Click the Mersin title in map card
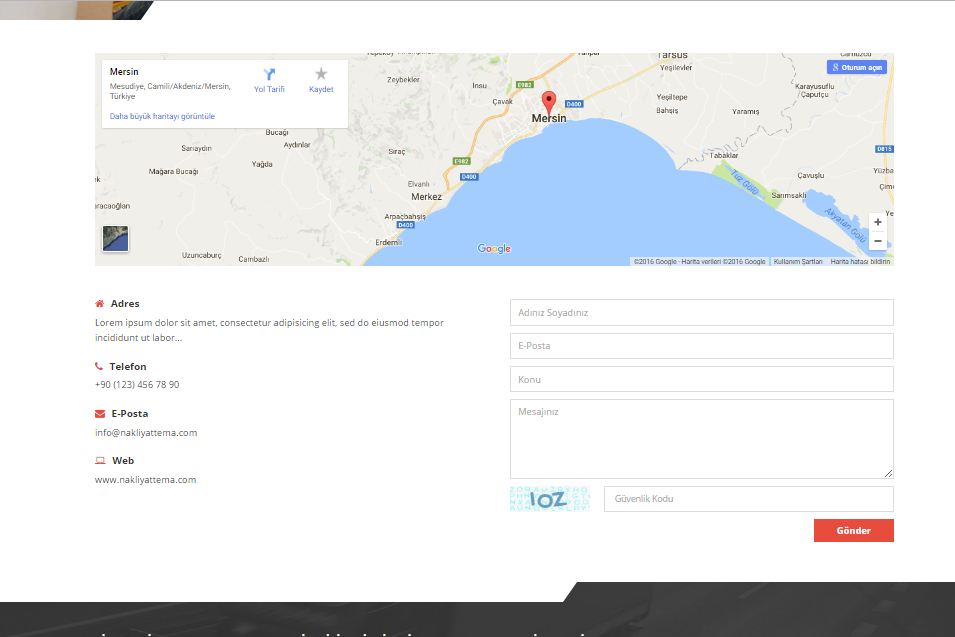 [124, 72]
